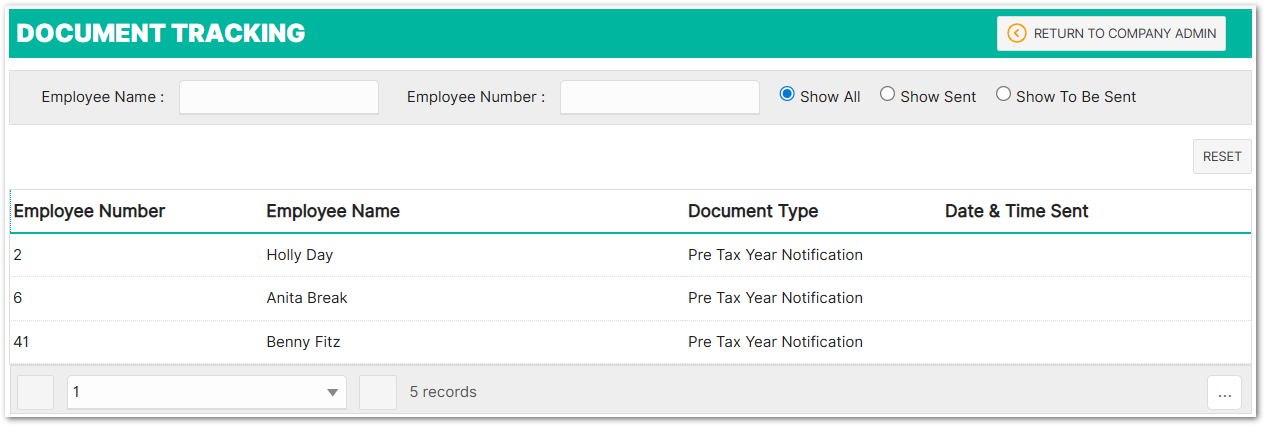The width and height of the screenshot is (1265, 426).
Task: Focus the Employee Name filter field
Action: click(279, 97)
